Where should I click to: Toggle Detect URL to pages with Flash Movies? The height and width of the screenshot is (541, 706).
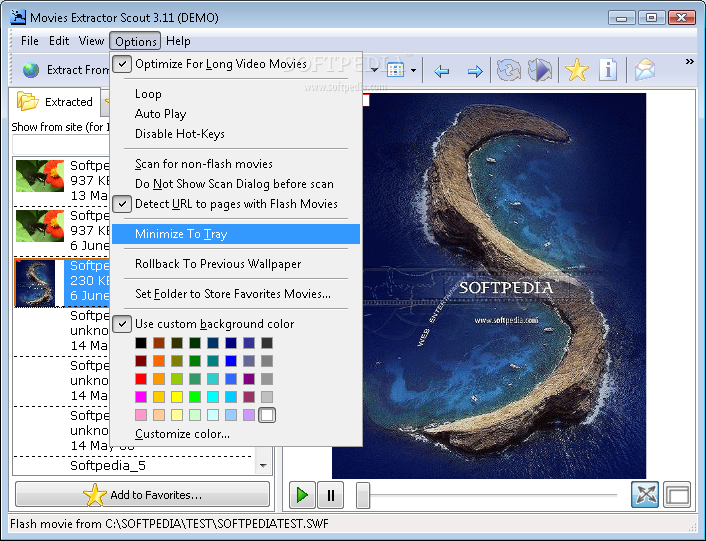tap(236, 204)
